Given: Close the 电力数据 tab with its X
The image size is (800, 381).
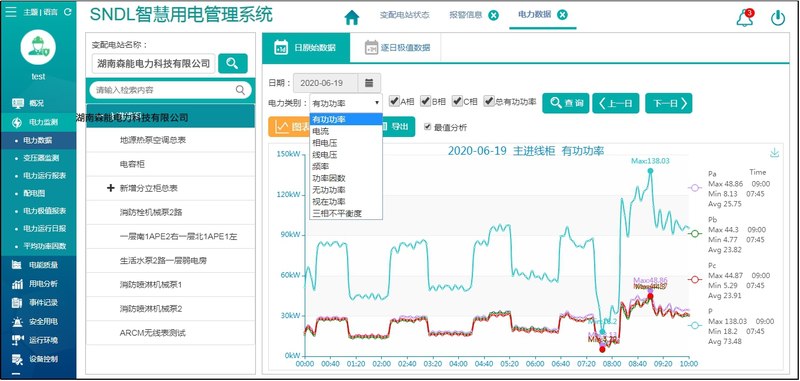Looking at the screenshot, I should point(562,15).
